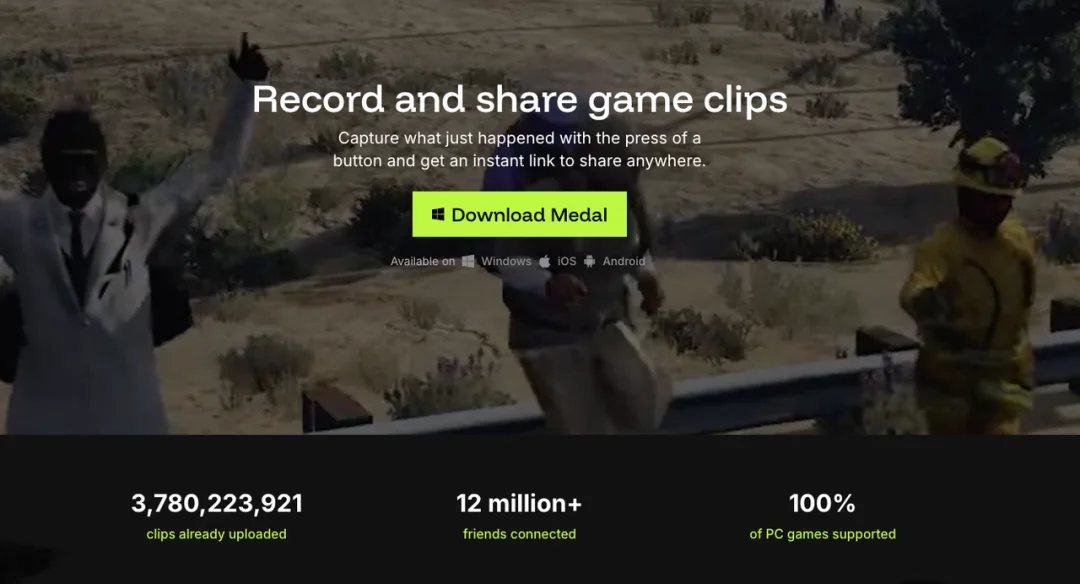This screenshot has height=584, width=1080.
Task: Click the 100% statistic
Action: pos(822,503)
